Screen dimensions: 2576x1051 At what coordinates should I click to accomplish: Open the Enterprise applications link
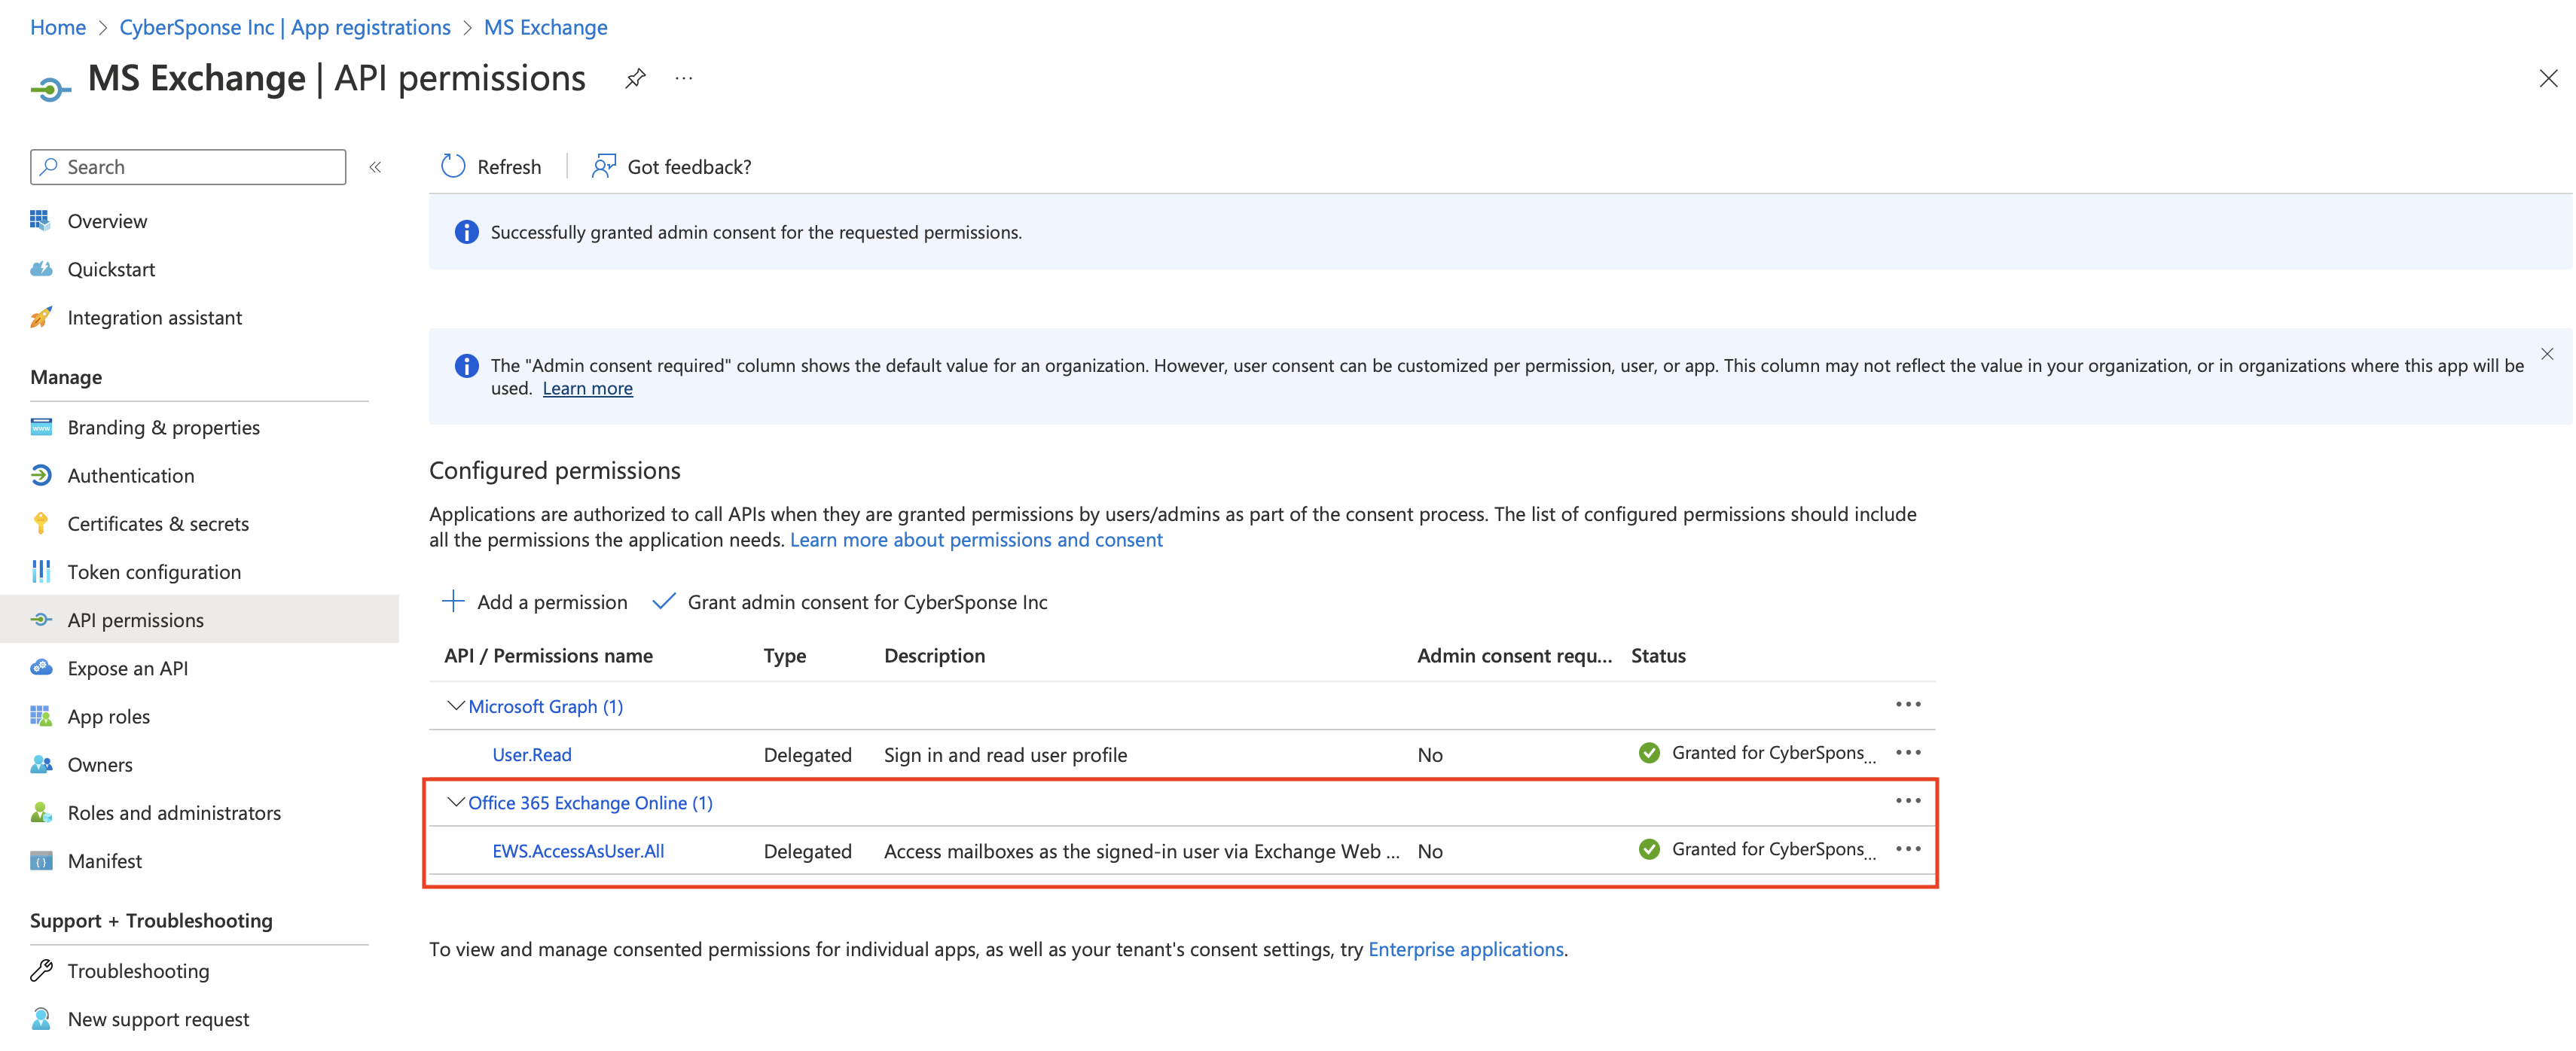click(1465, 949)
